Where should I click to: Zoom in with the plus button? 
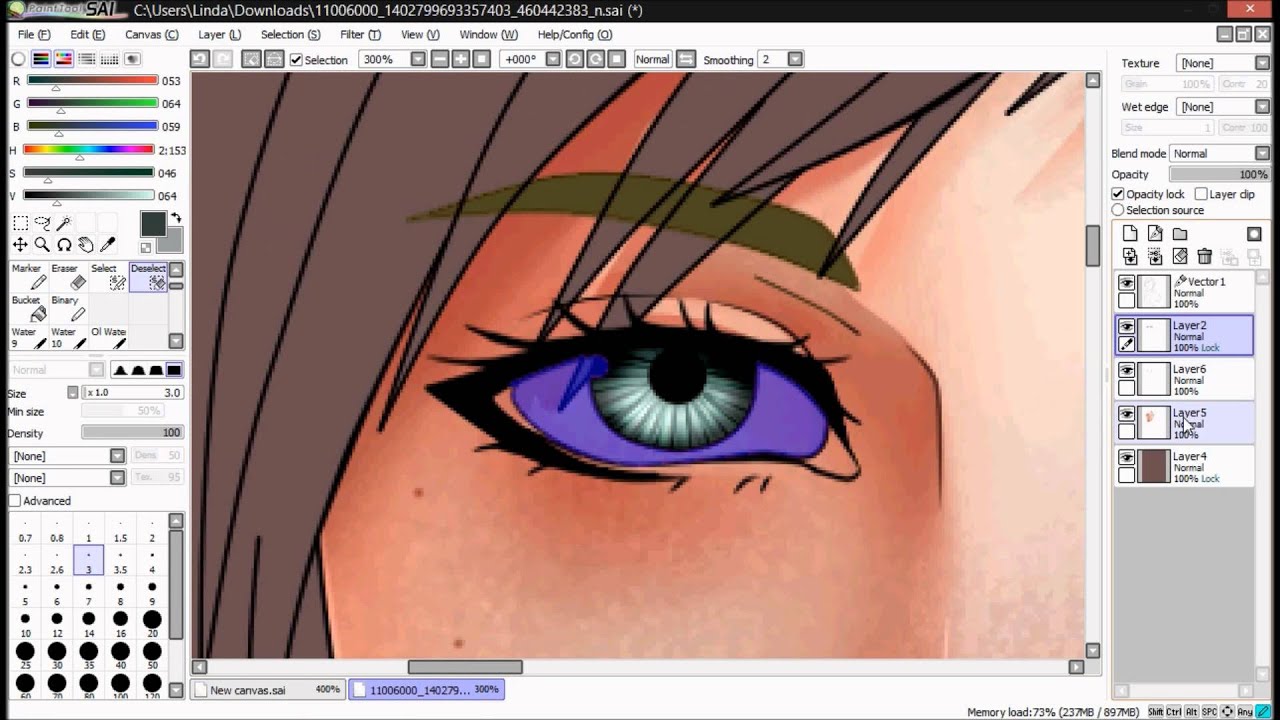[x=461, y=59]
